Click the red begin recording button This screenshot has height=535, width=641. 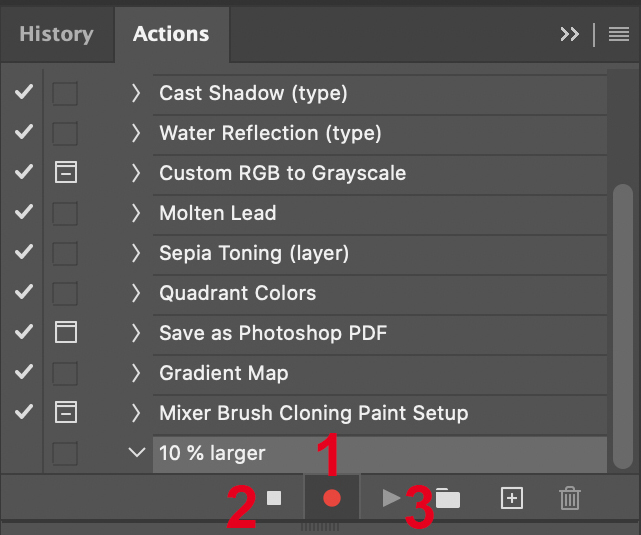(x=332, y=498)
